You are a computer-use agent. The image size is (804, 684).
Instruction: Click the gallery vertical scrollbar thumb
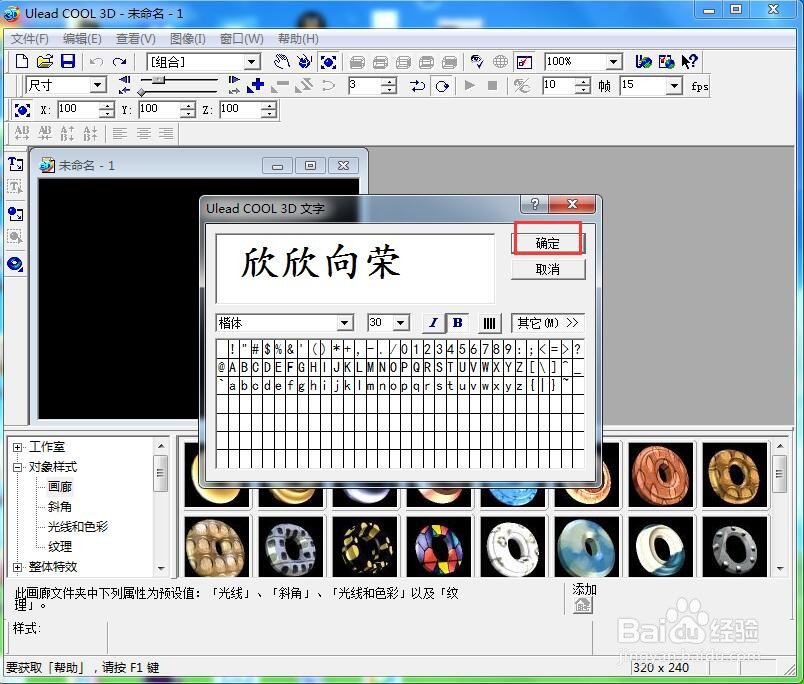point(779,473)
